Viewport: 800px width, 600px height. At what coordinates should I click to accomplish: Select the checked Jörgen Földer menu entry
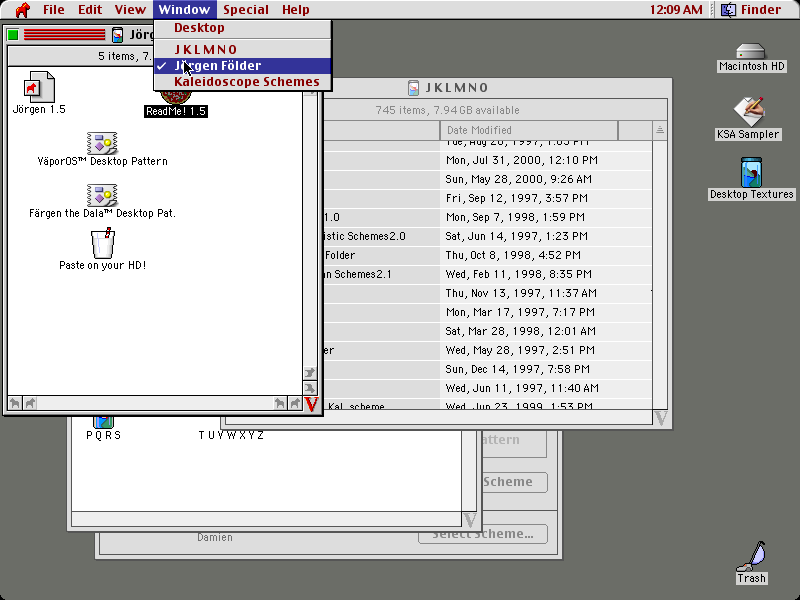(242, 66)
